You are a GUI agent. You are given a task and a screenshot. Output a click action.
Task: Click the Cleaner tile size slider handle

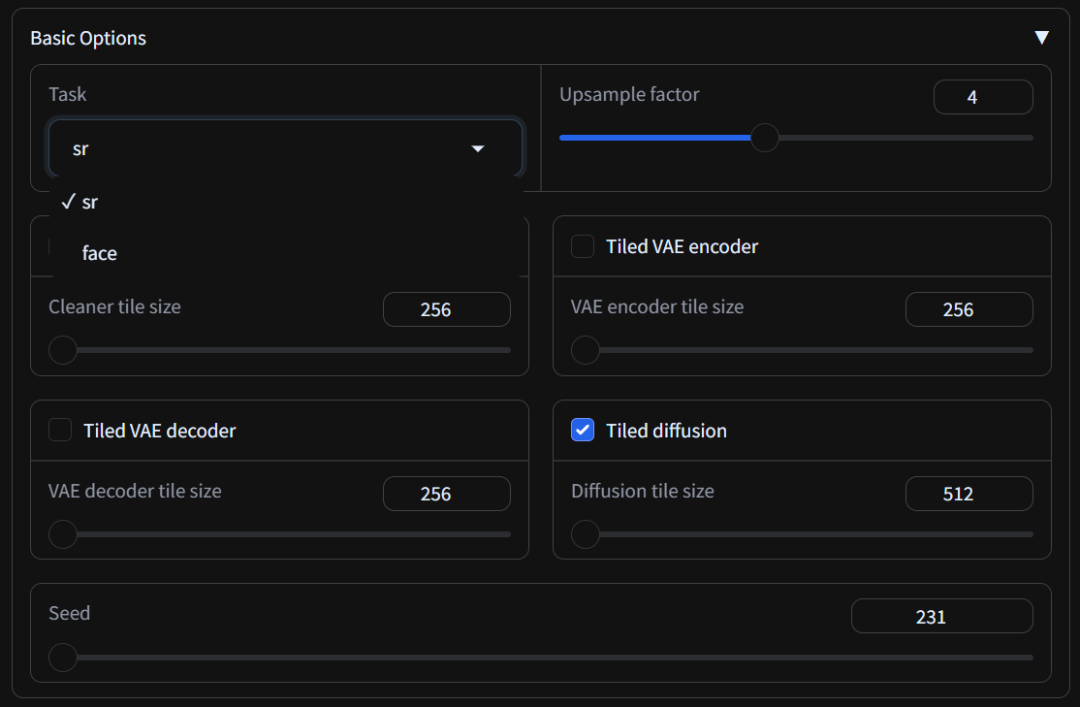63,350
